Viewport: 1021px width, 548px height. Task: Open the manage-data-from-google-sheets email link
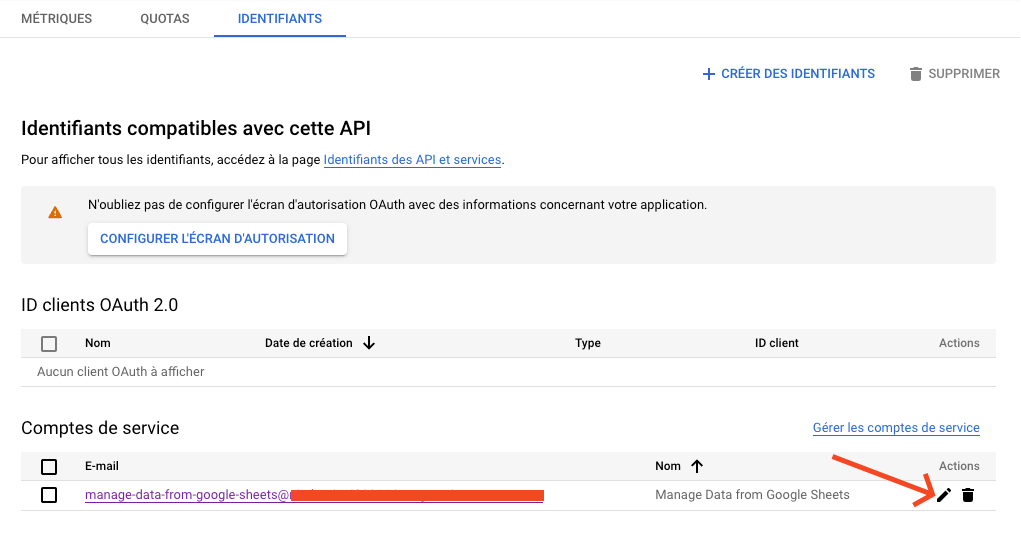tap(187, 495)
